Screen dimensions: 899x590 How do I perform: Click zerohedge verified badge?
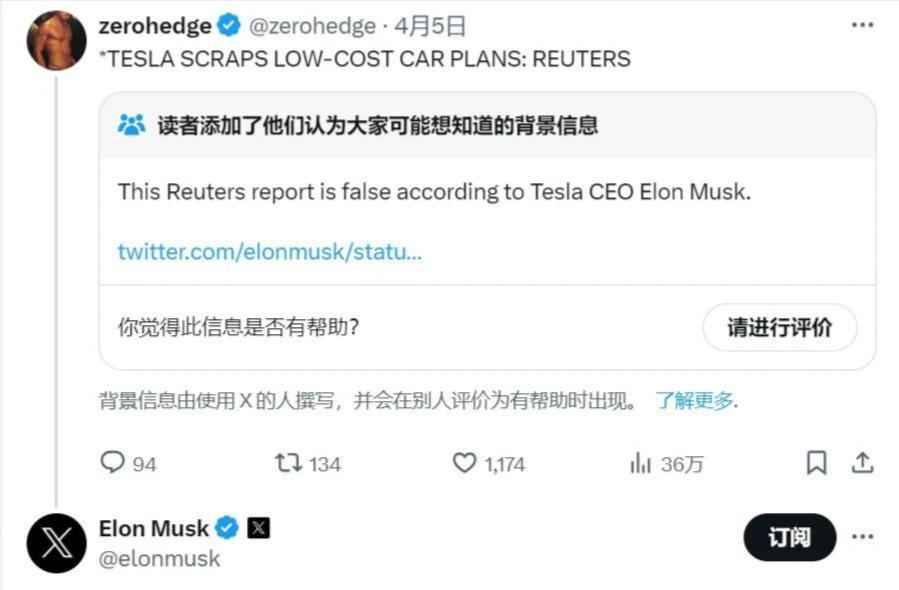click(x=229, y=26)
